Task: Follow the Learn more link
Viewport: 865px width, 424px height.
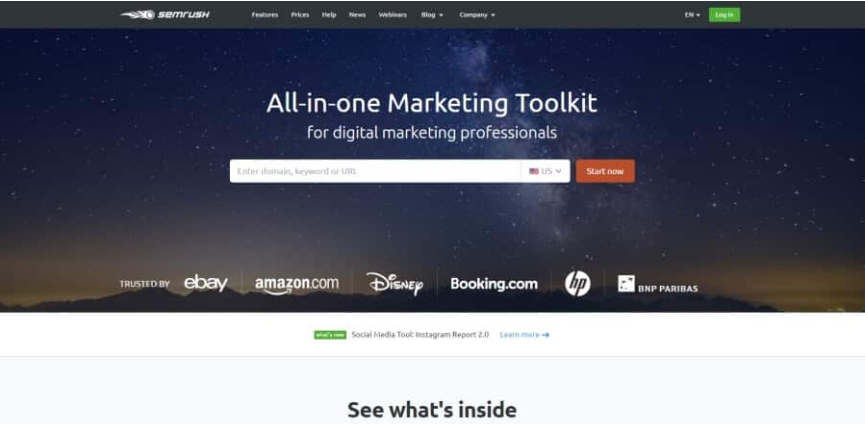Action: (525, 335)
